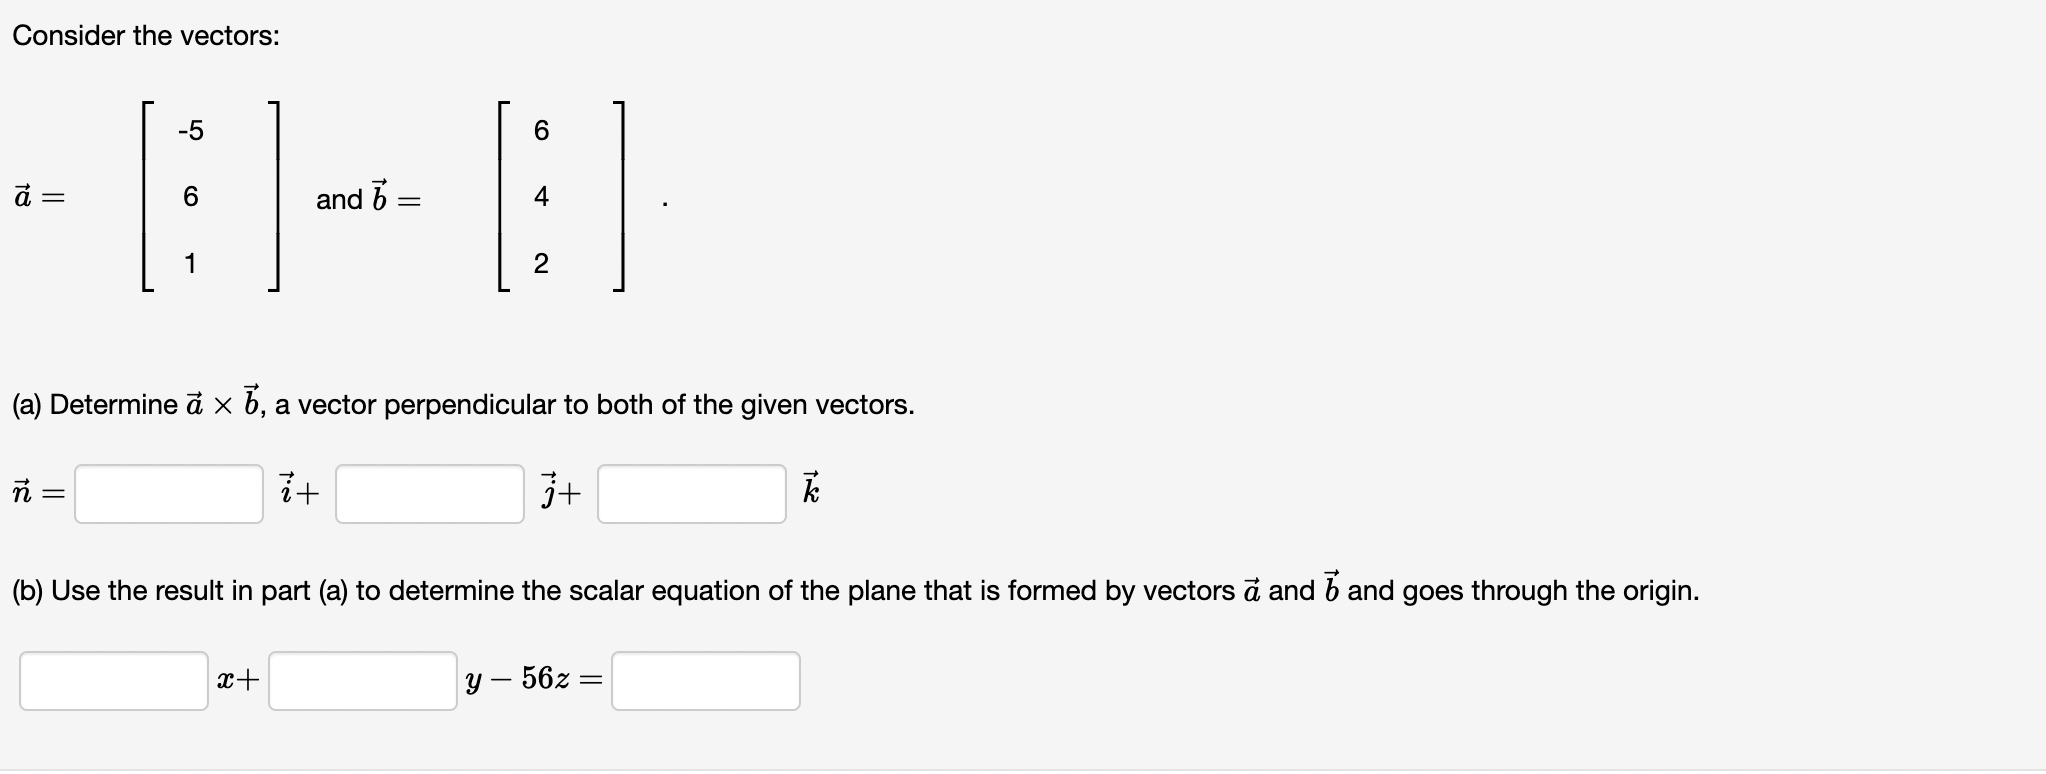
Task: Click the entry -5 in vector a
Action: pos(190,130)
